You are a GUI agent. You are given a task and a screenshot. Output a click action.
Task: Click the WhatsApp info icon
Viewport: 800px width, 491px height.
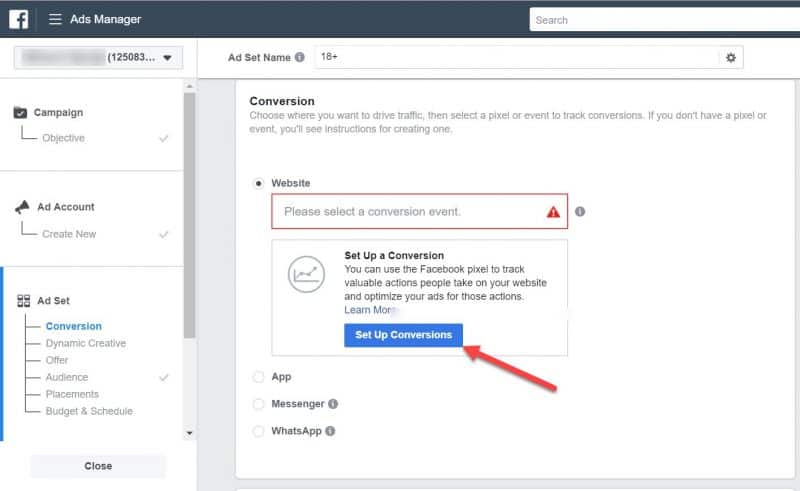coord(330,431)
